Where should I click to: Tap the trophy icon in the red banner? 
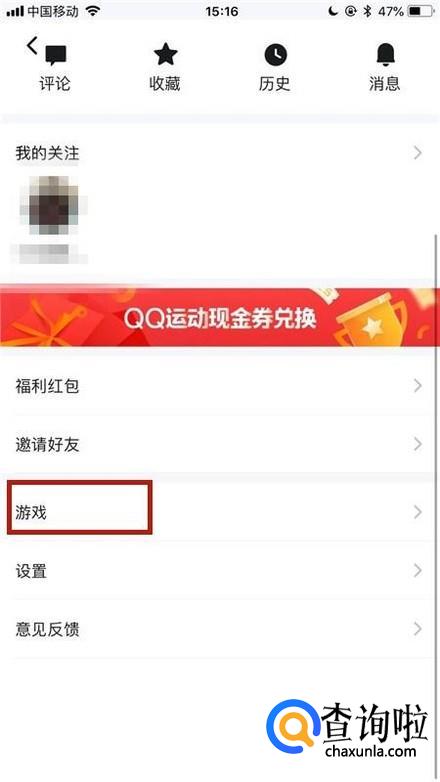tap(370, 320)
